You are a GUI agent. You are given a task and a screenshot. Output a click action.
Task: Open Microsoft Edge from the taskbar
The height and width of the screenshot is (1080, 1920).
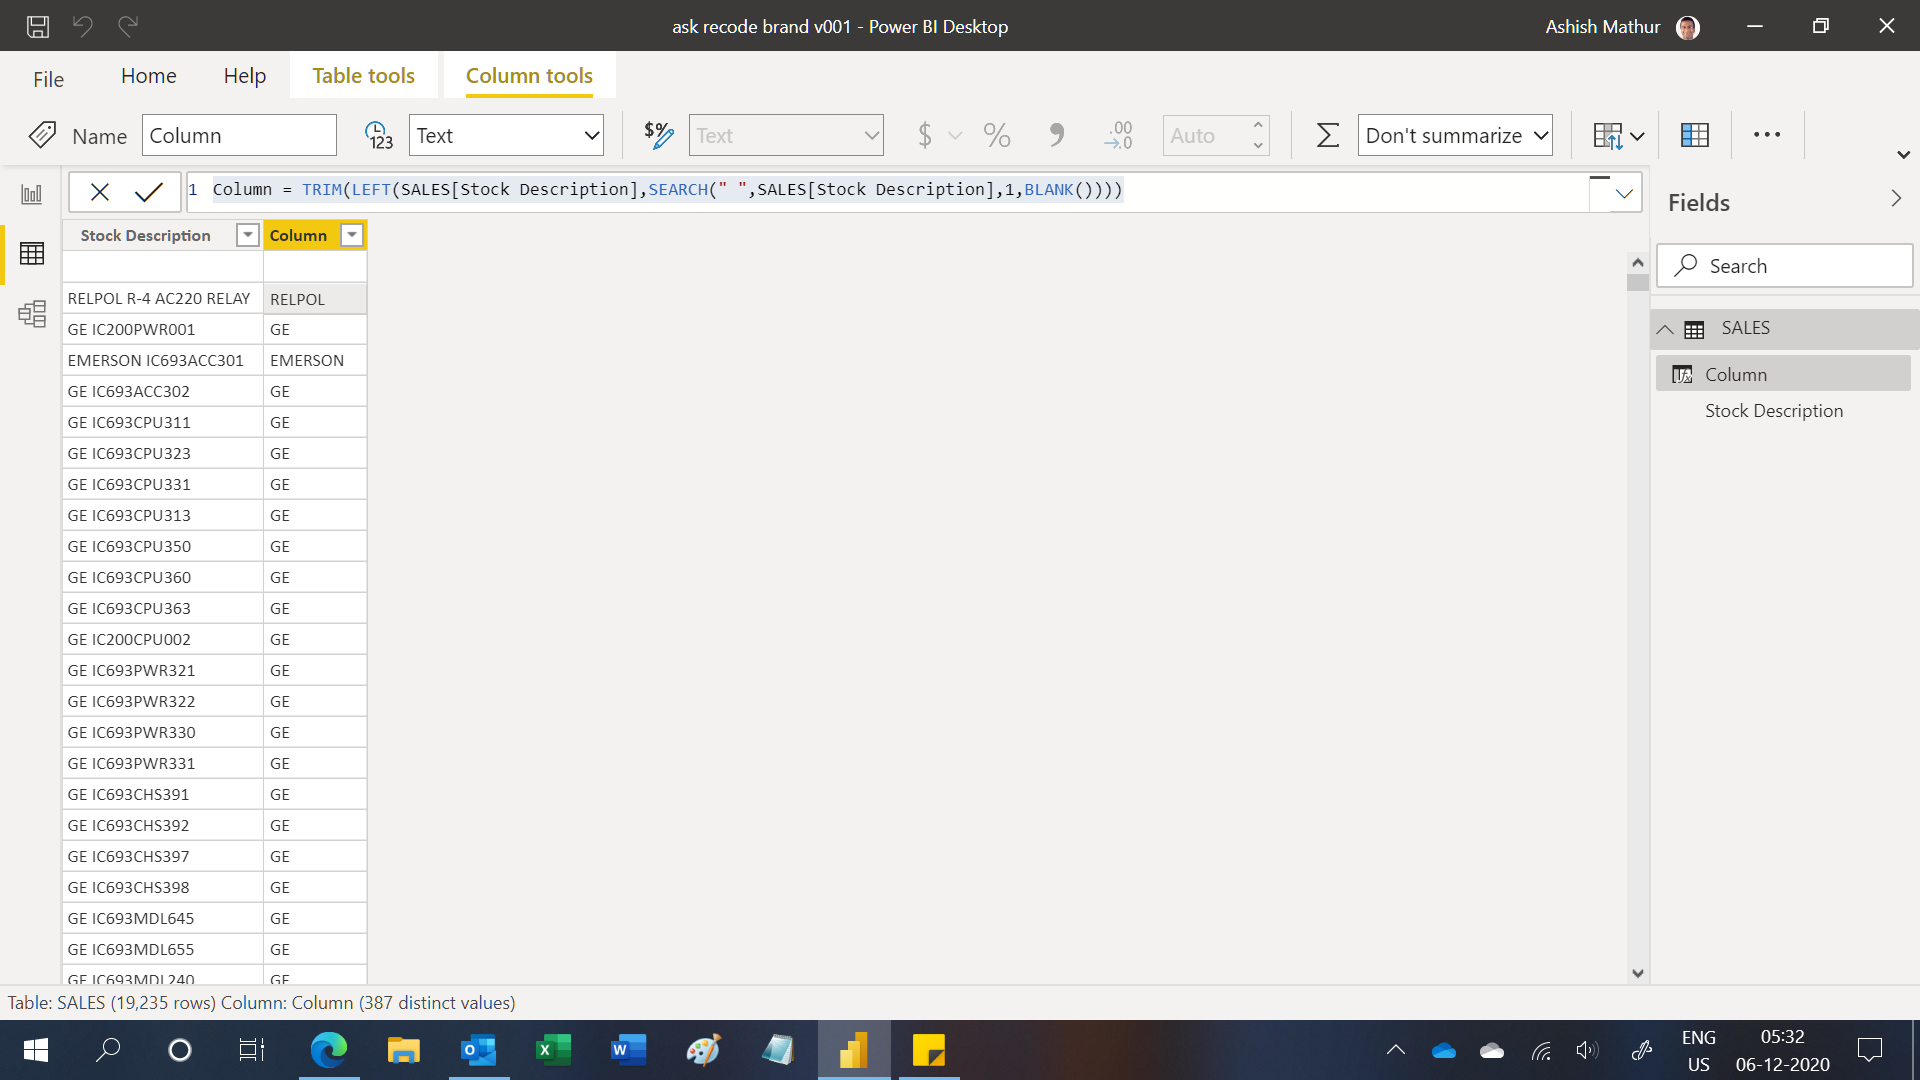click(329, 1050)
